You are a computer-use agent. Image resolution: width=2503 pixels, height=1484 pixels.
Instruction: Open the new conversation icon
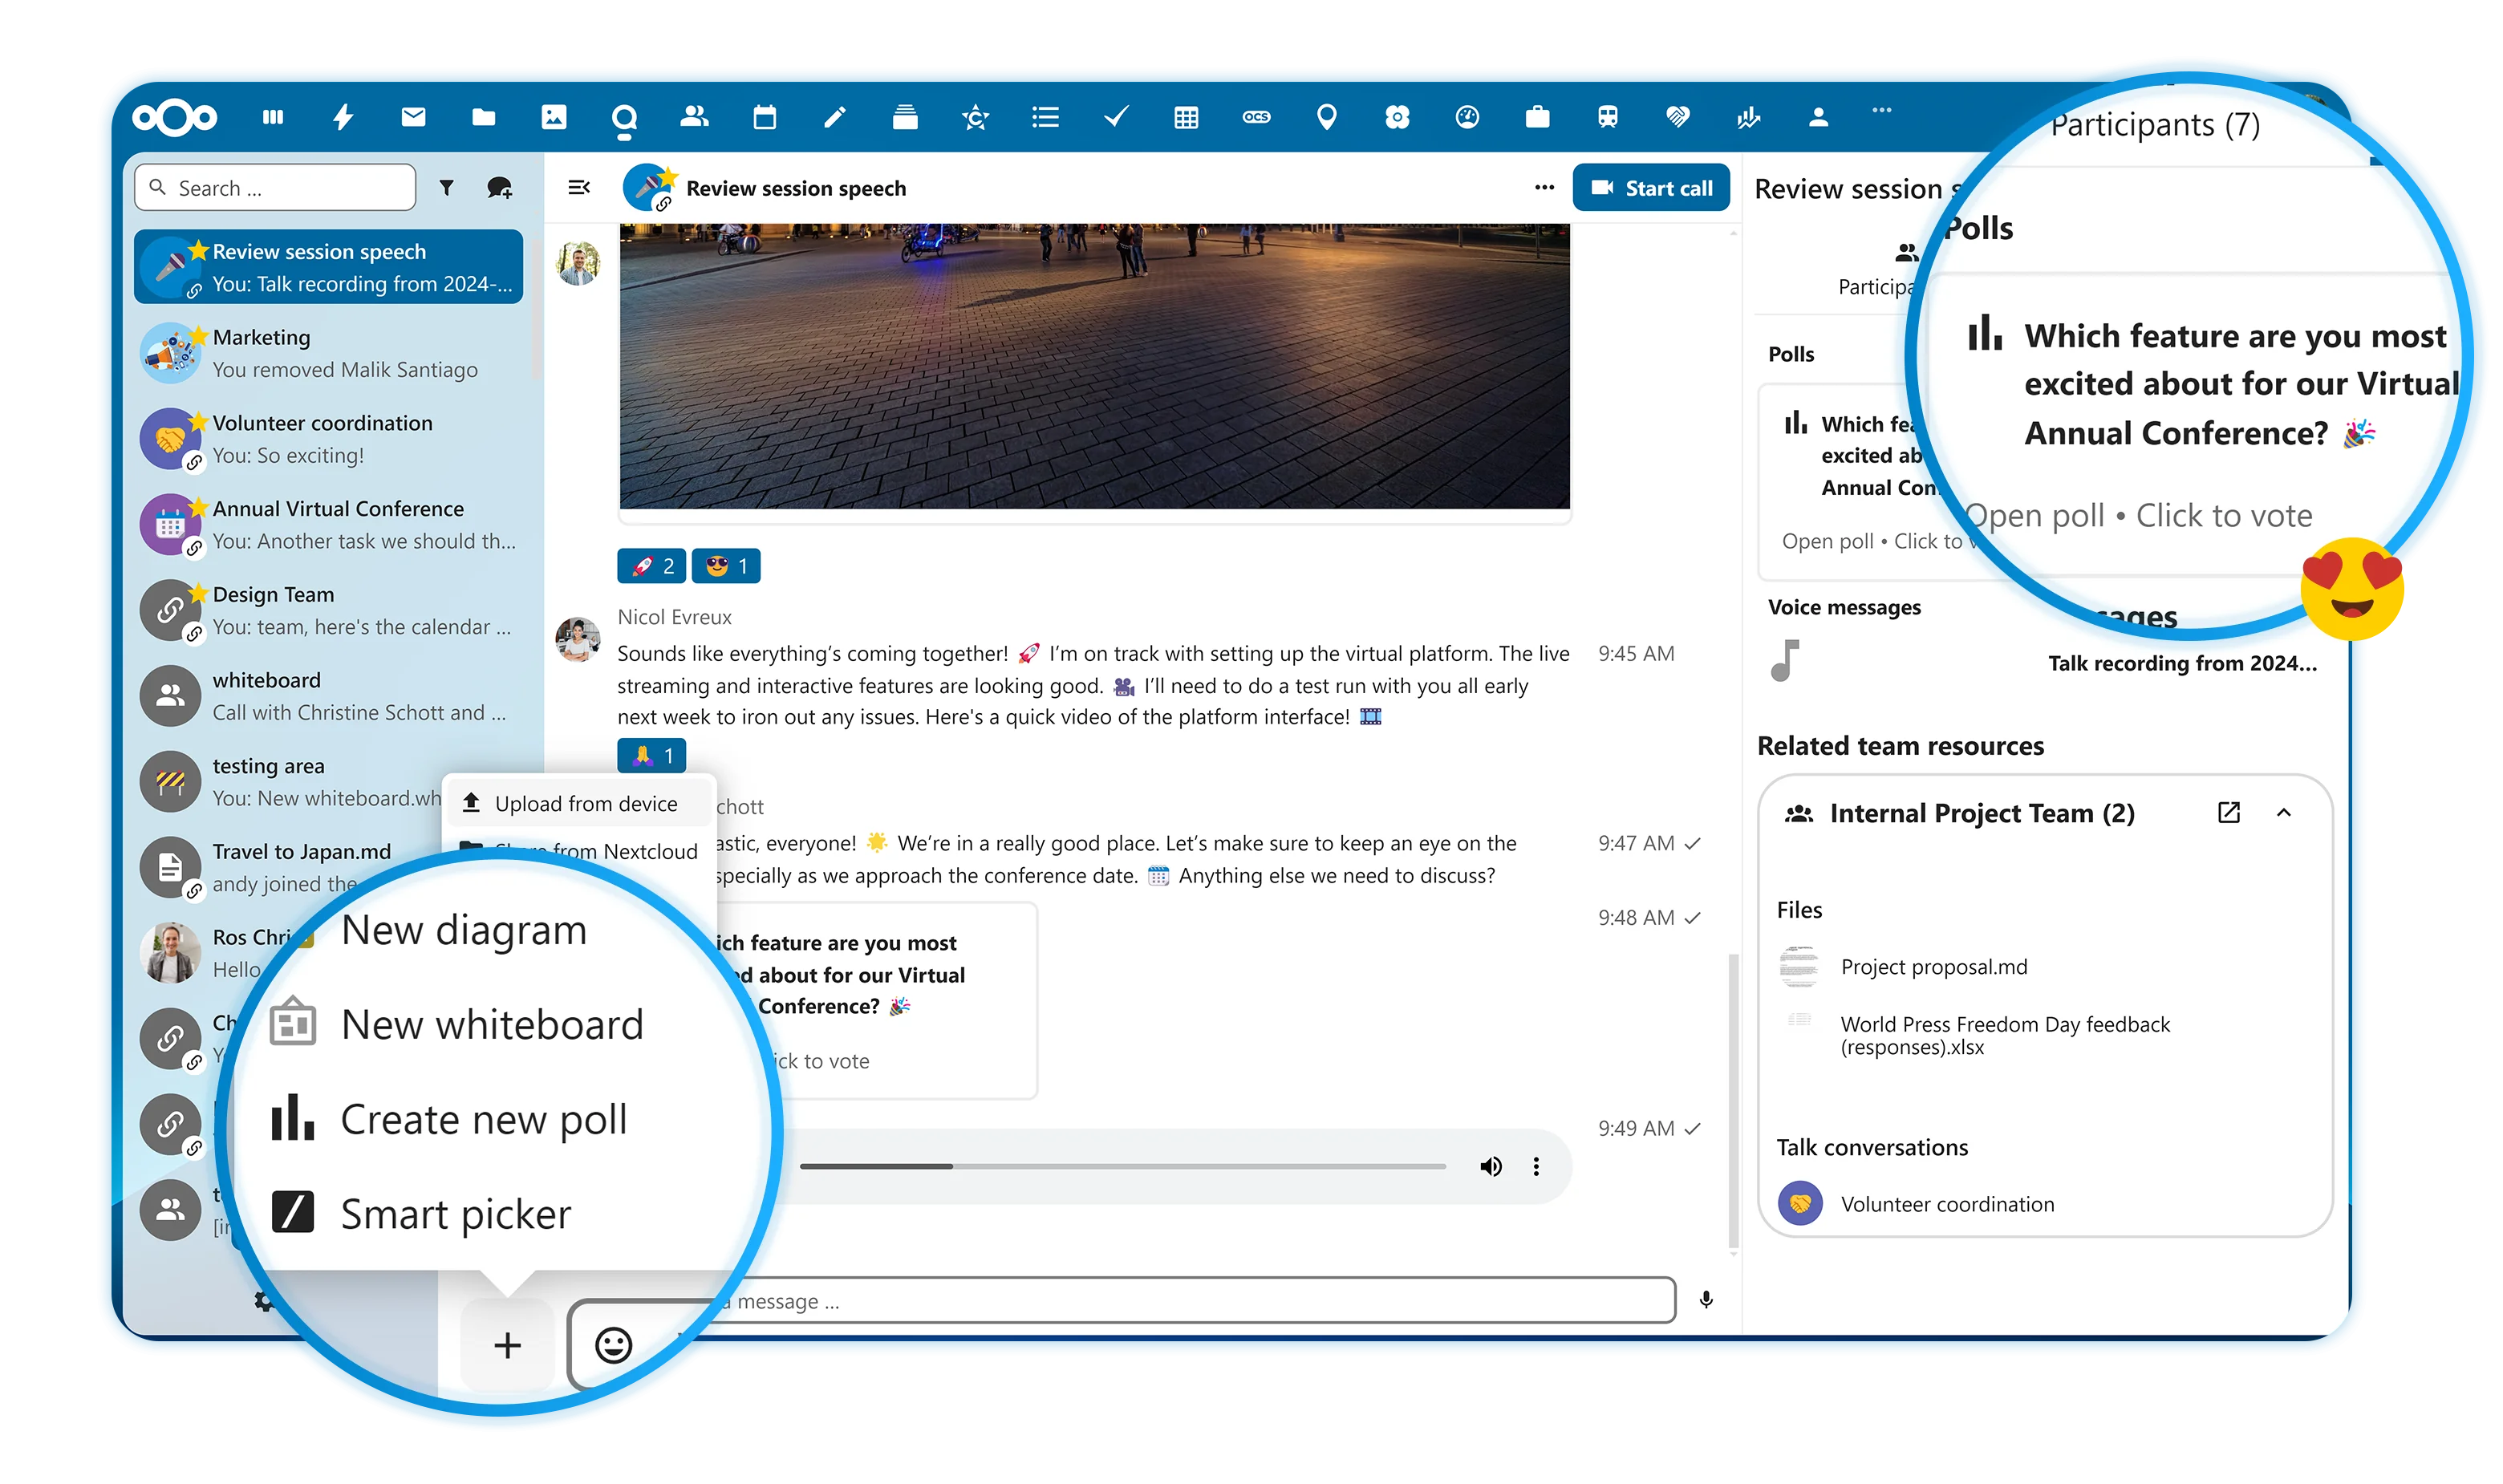pyautogui.click(x=499, y=187)
